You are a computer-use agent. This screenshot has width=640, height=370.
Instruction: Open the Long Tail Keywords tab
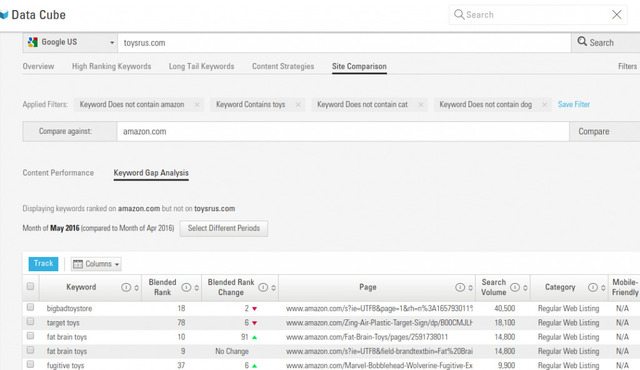tap(202, 66)
